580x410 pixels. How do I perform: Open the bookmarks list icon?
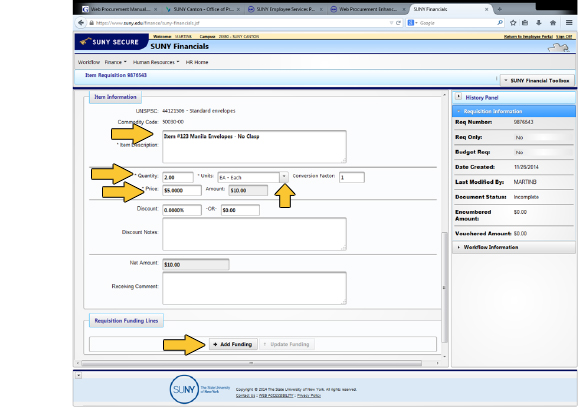(525, 23)
